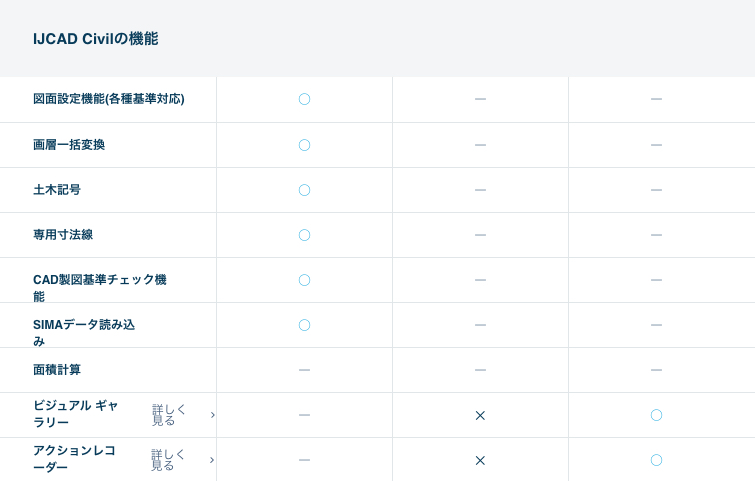Click the circle icon in 土木記号 row
This screenshot has height=481, width=755.
(304, 190)
